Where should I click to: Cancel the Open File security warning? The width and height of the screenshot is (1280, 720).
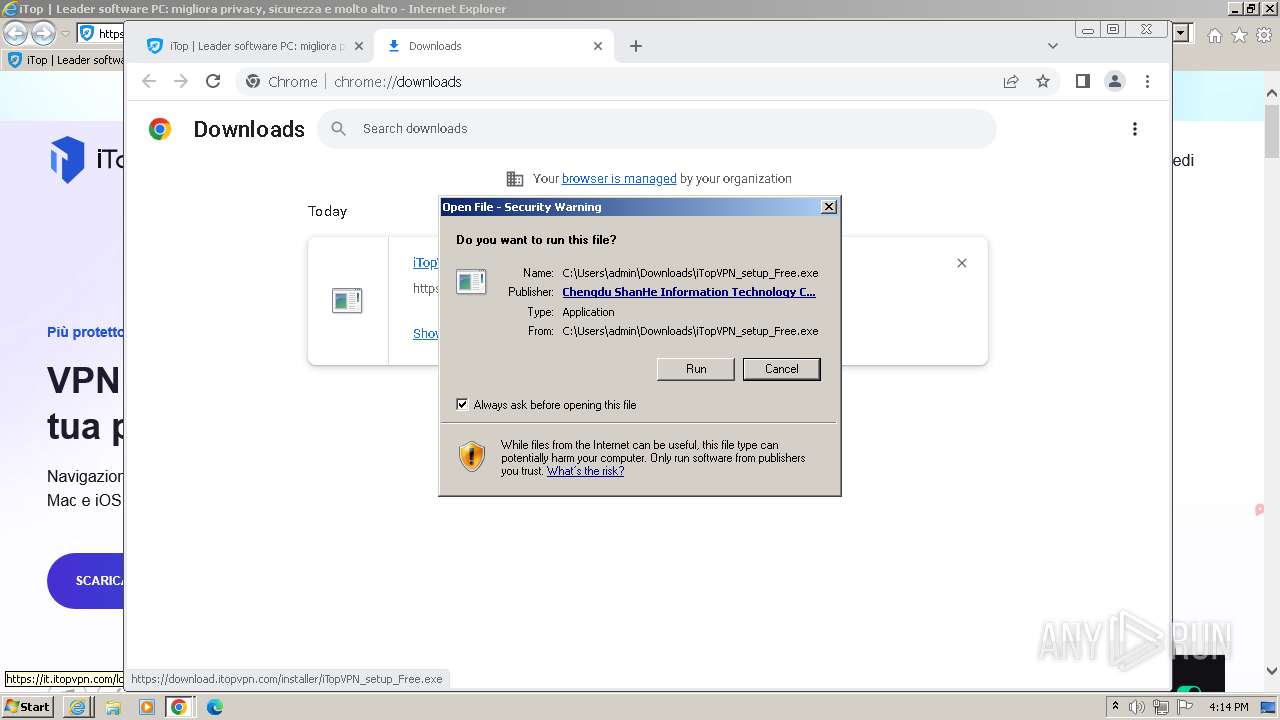click(x=781, y=369)
